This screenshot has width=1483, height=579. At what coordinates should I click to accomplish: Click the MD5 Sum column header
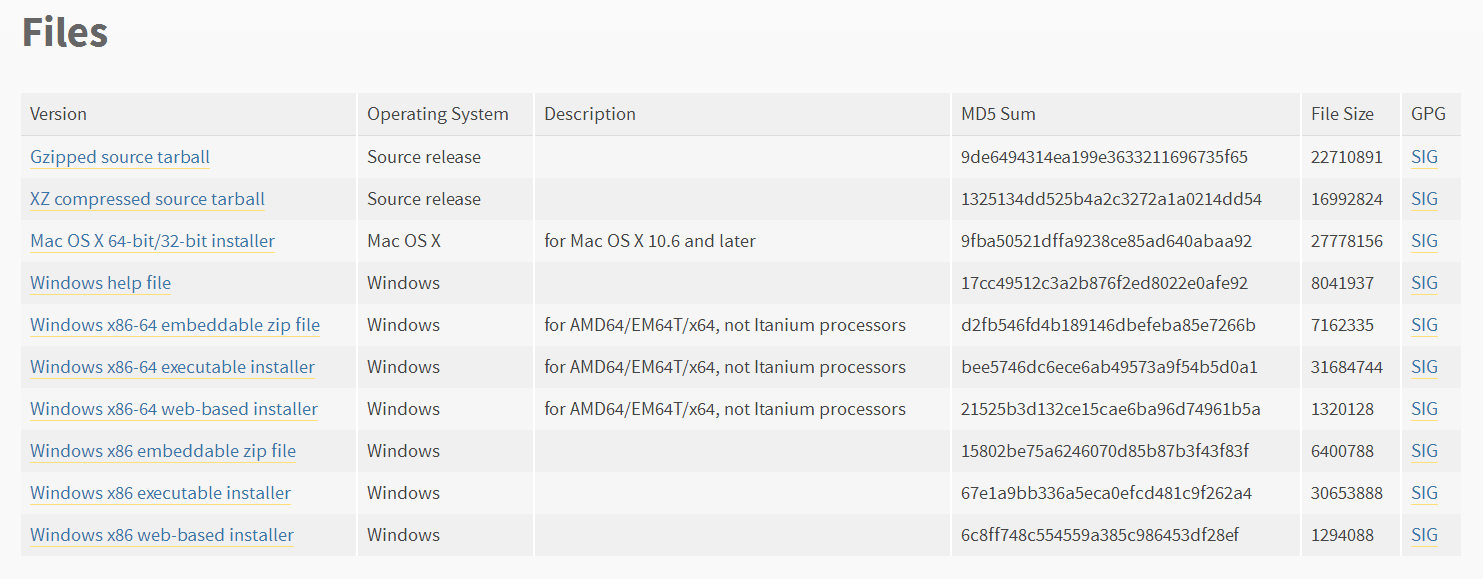[x=998, y=114]
